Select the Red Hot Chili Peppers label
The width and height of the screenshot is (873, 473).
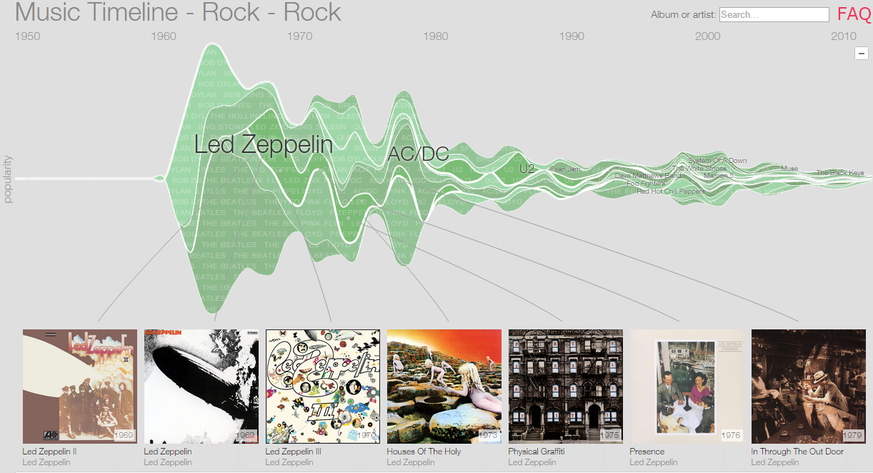(671, 191)
